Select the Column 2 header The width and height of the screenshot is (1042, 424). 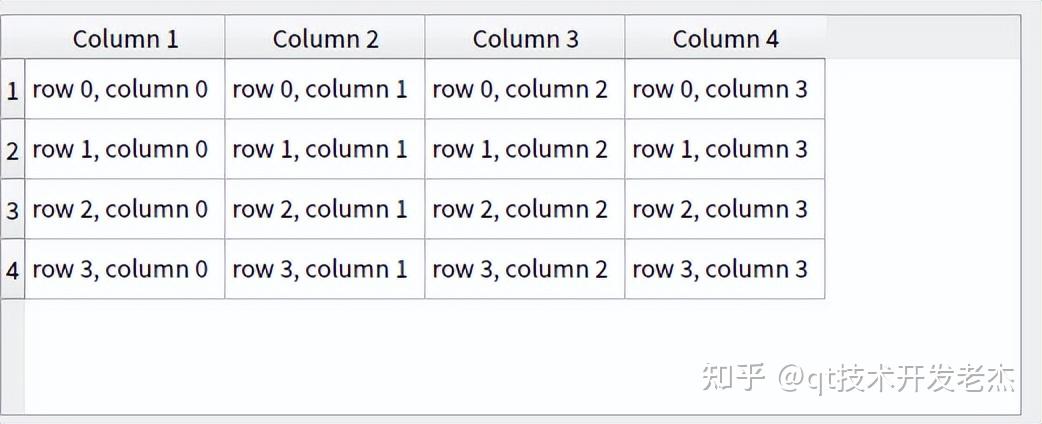point(325,38)
